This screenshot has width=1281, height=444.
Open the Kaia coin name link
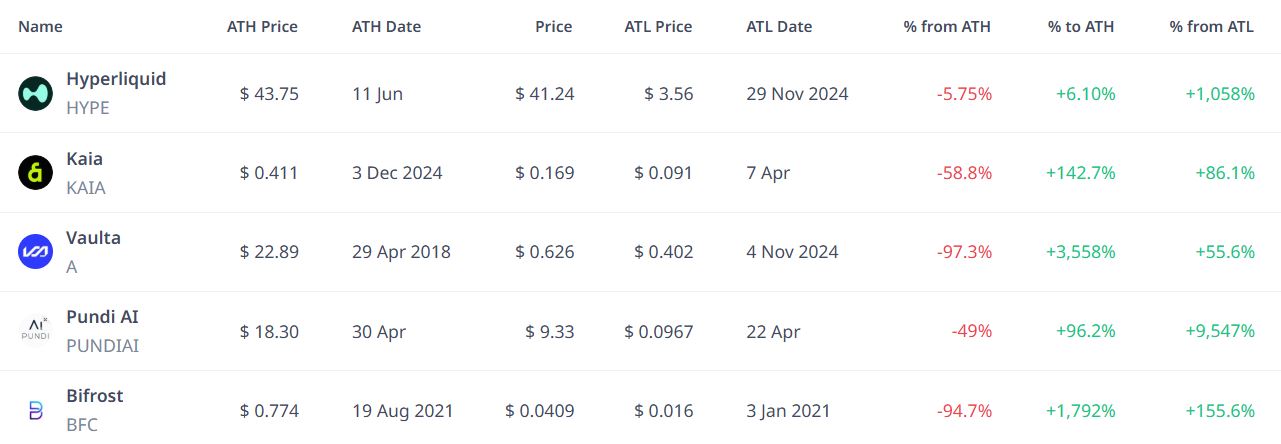[84, 158]
